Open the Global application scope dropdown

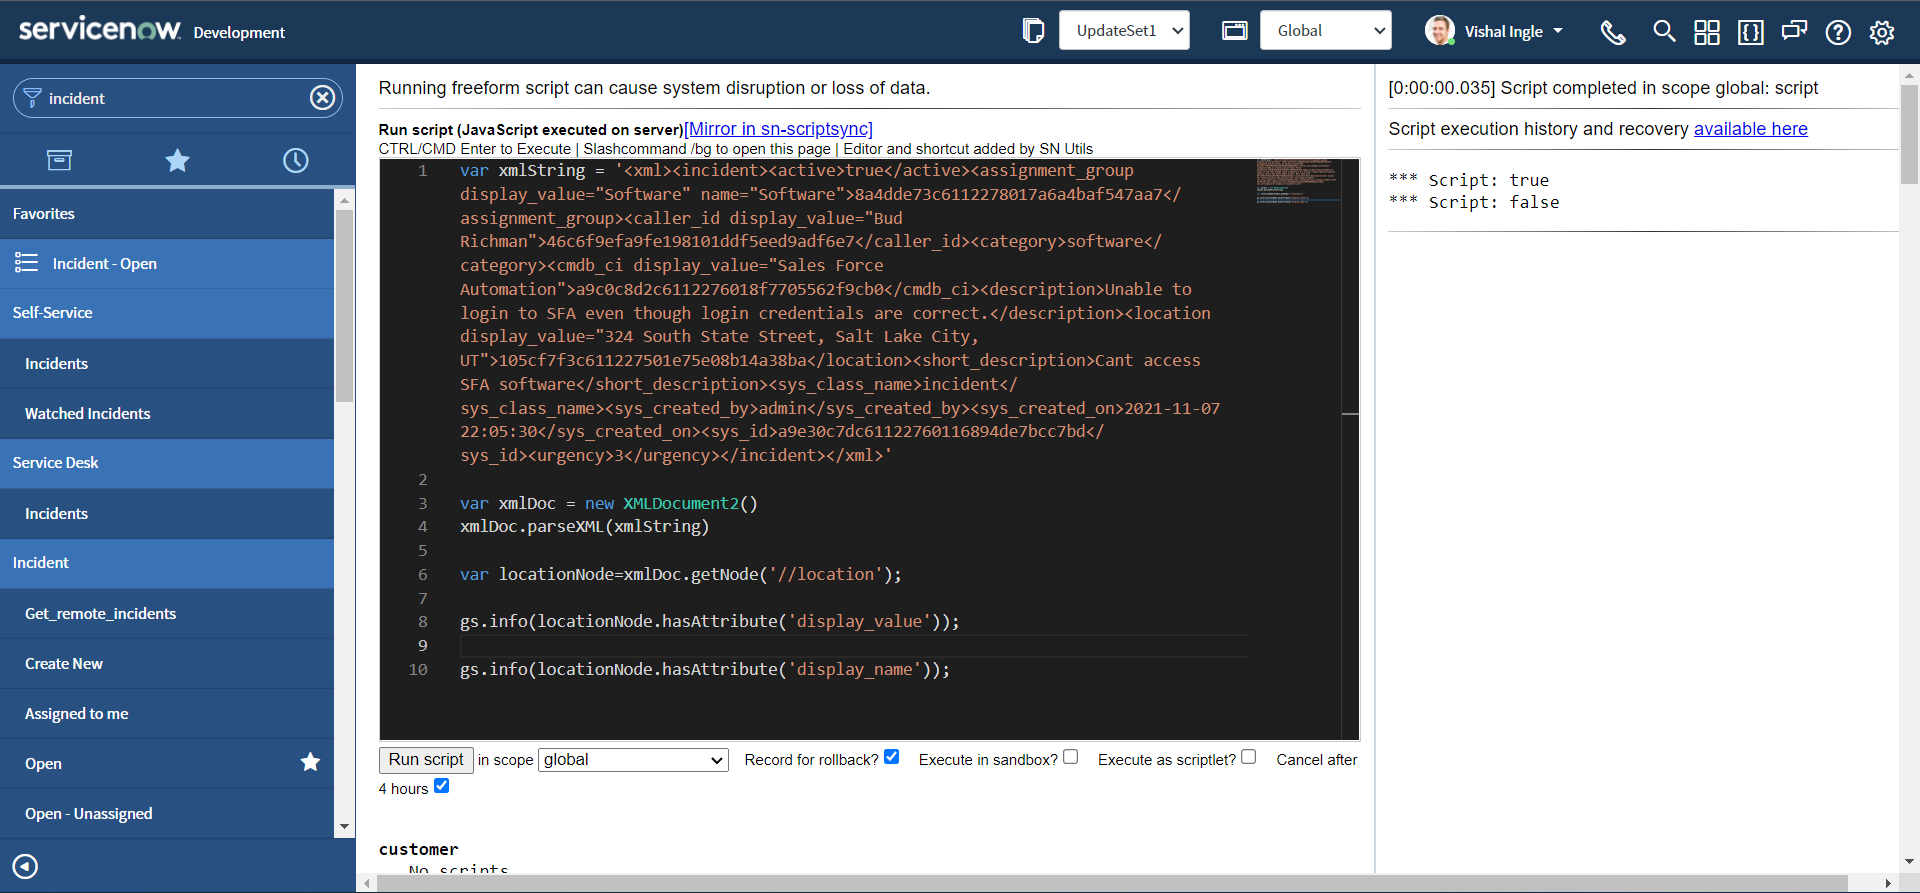1326,30
